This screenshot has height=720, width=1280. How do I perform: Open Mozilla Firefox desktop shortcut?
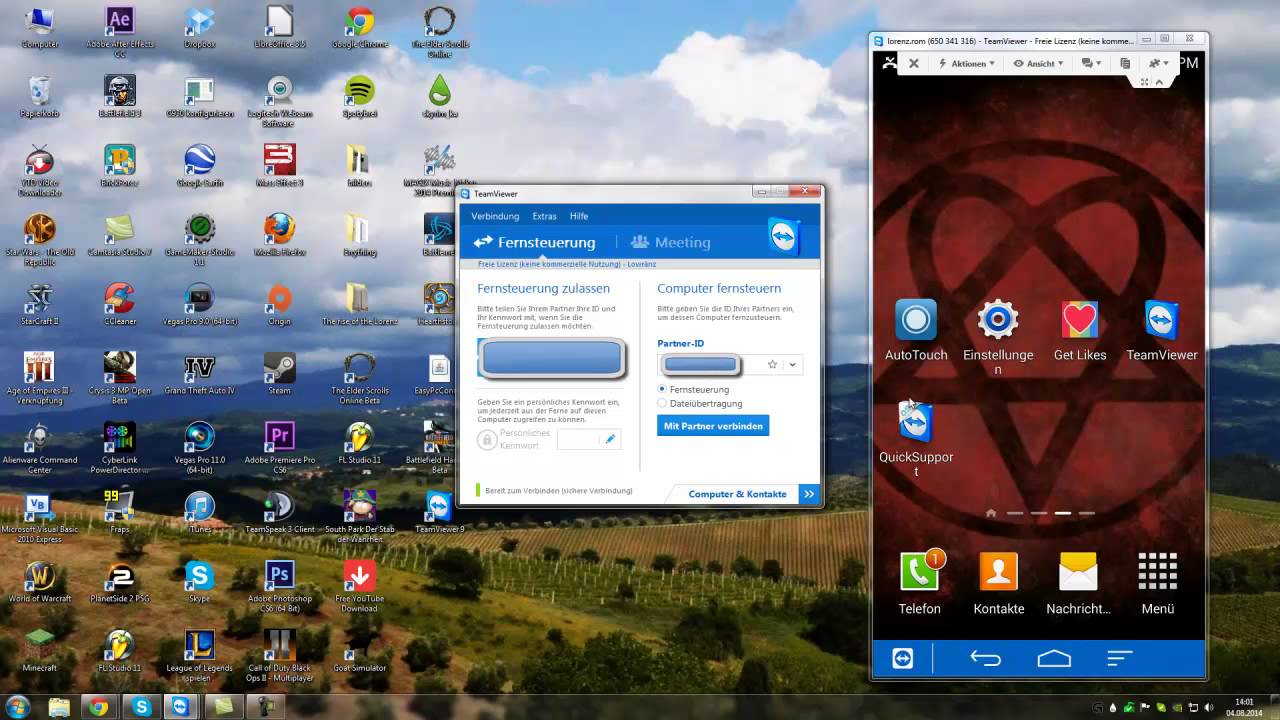(x=279, y=234)
